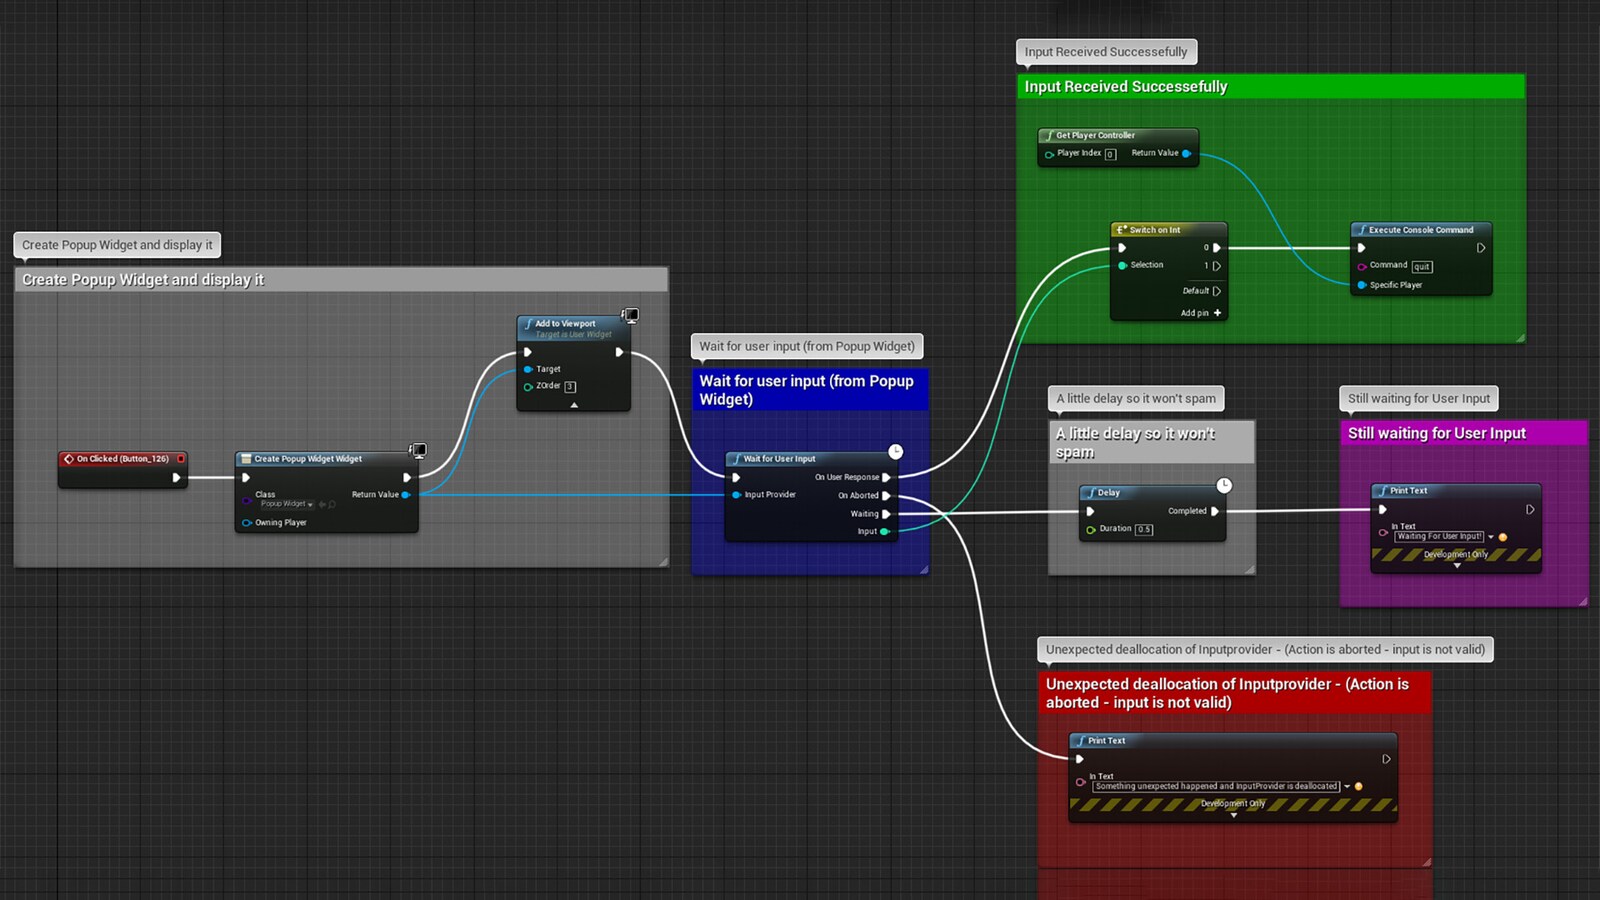Click the Selection pin on Switch on Int
Viewport: 1600px width, 900px height.
coord(1122,265)
